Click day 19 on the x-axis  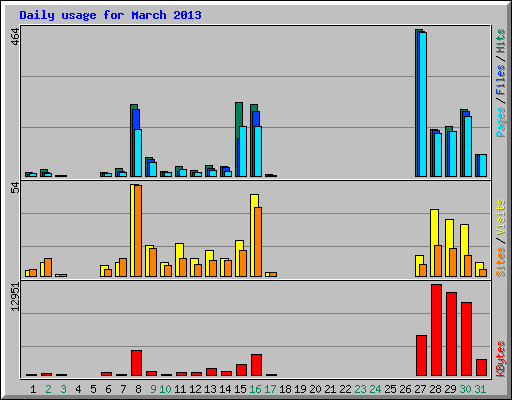pos(300,389)
